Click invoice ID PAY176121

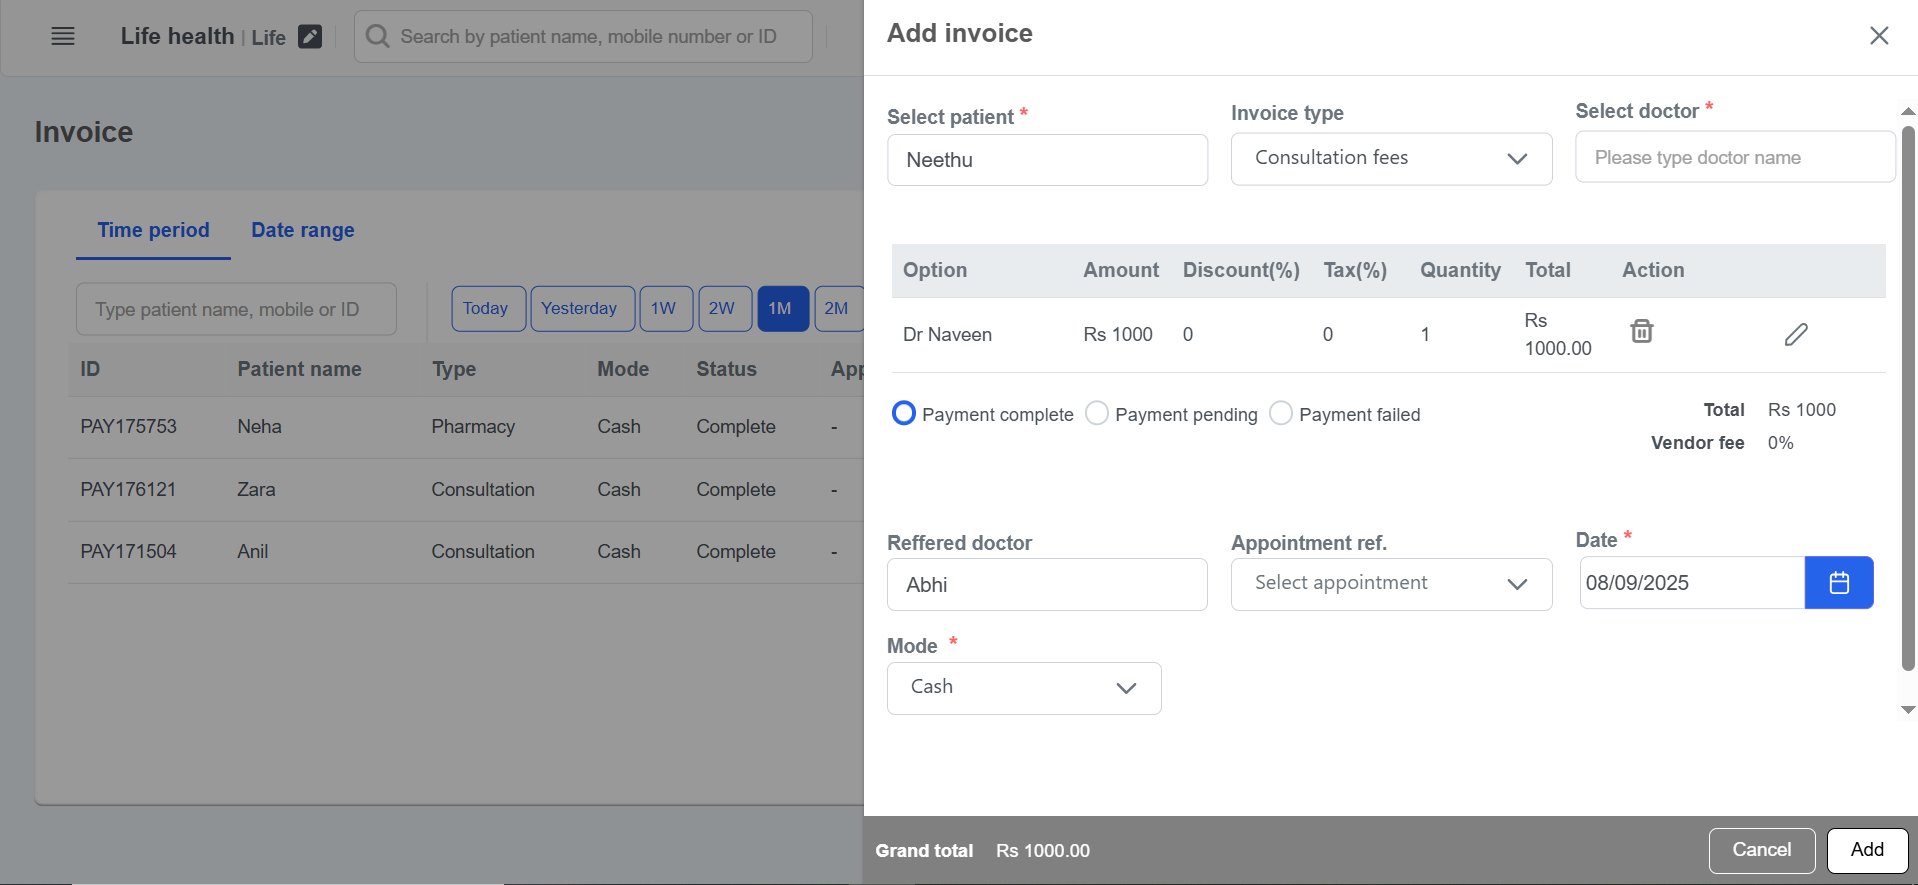(128, 490)
